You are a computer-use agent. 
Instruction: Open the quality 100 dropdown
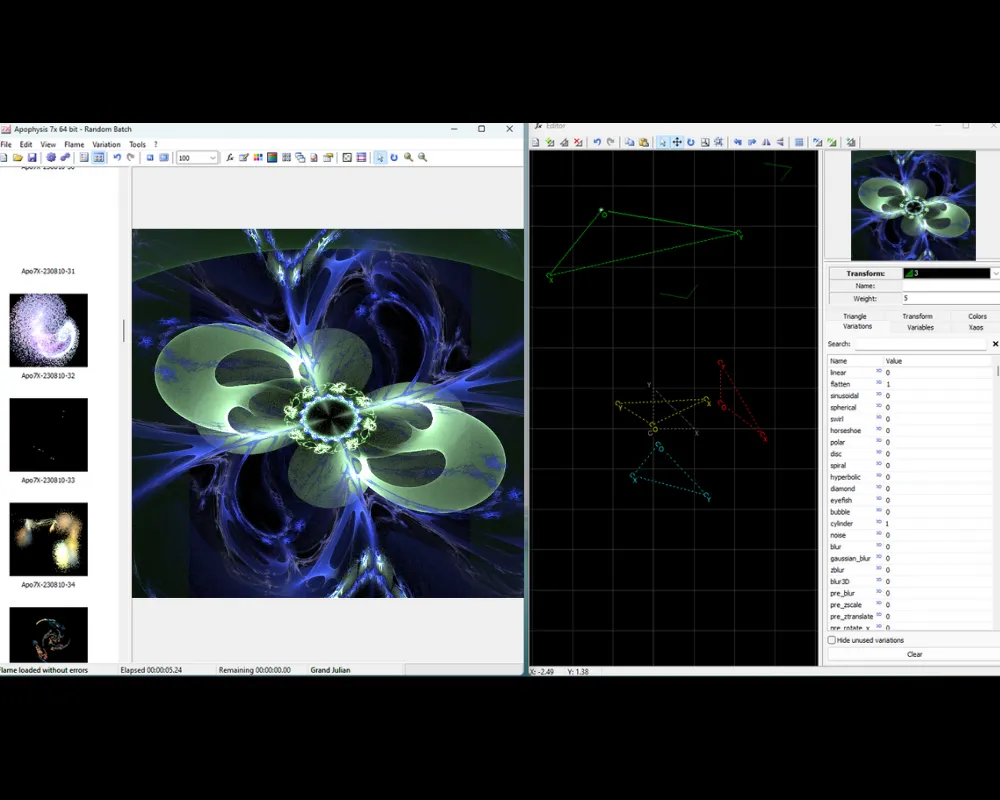pos(213,158)
